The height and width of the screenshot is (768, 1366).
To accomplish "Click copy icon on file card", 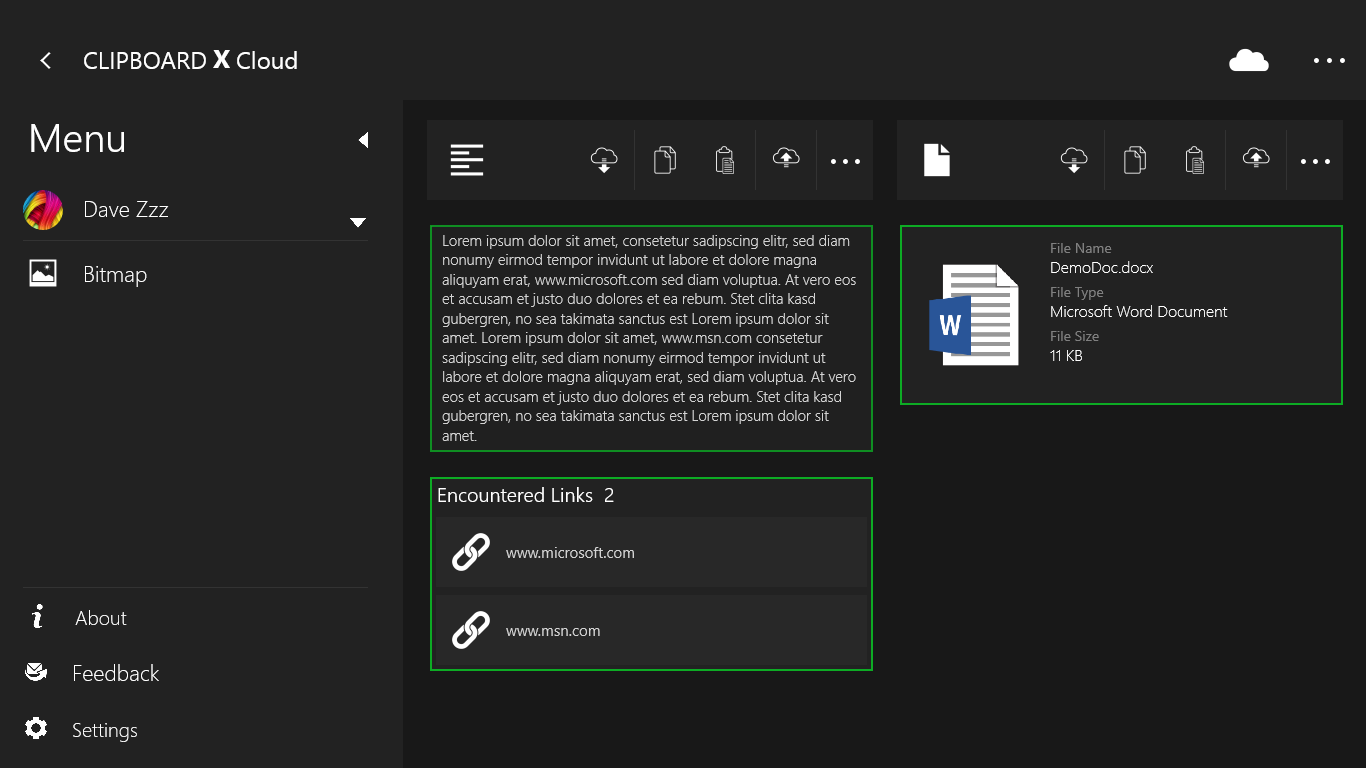I will click(x=1135, y=160).
